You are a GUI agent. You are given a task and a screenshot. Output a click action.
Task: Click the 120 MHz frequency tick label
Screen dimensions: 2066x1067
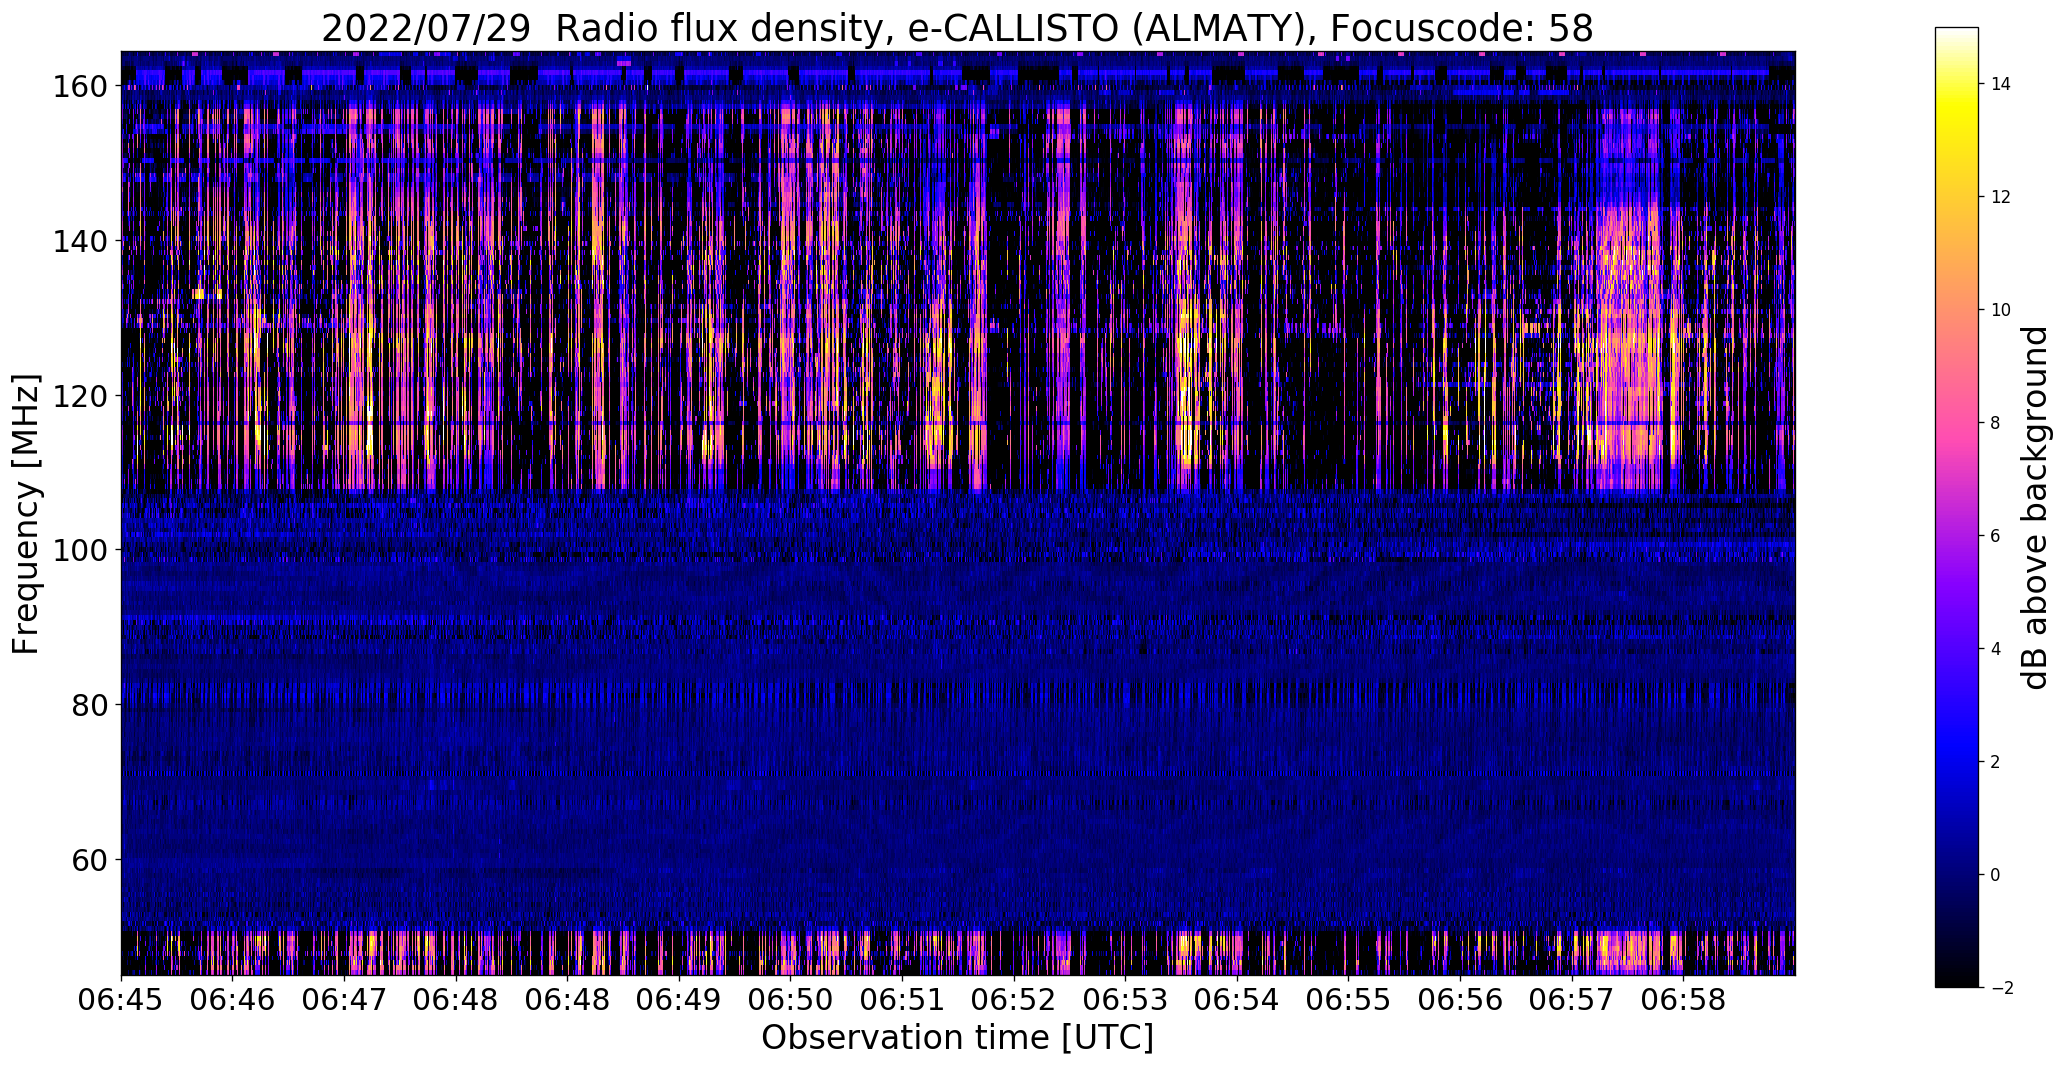(80, 396)
